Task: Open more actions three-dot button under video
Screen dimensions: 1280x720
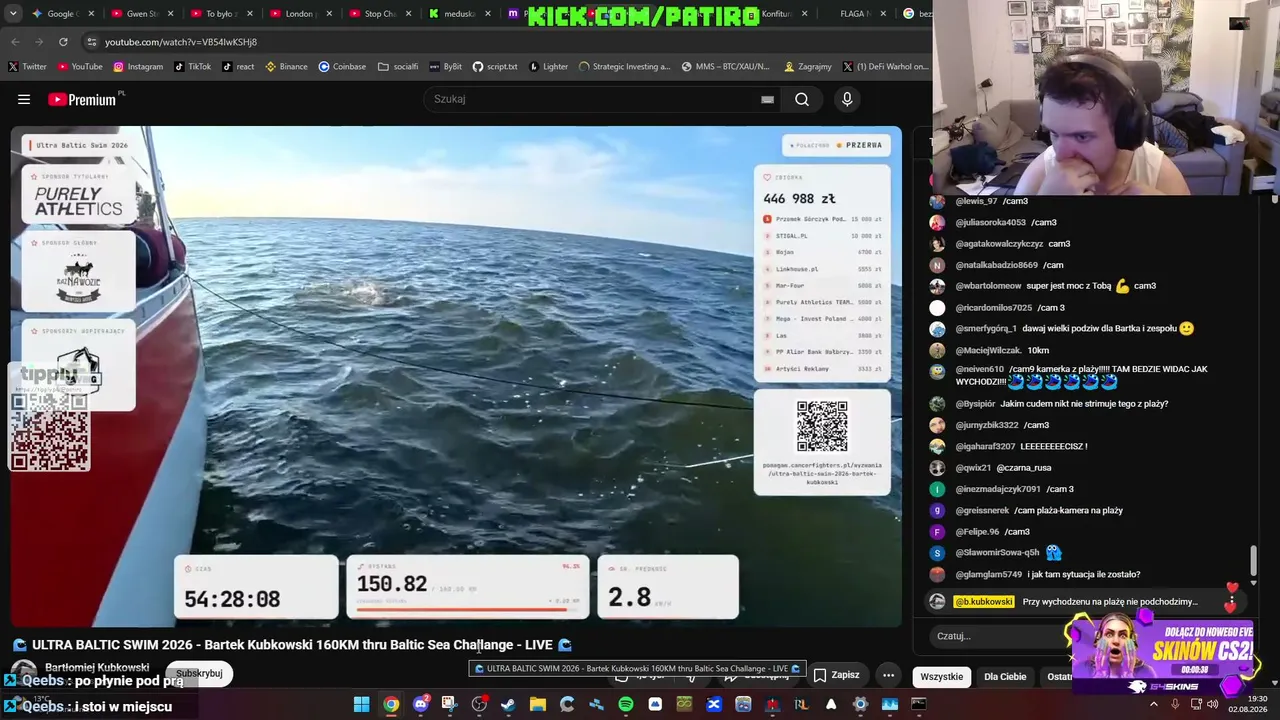Action: pos(888,675)
